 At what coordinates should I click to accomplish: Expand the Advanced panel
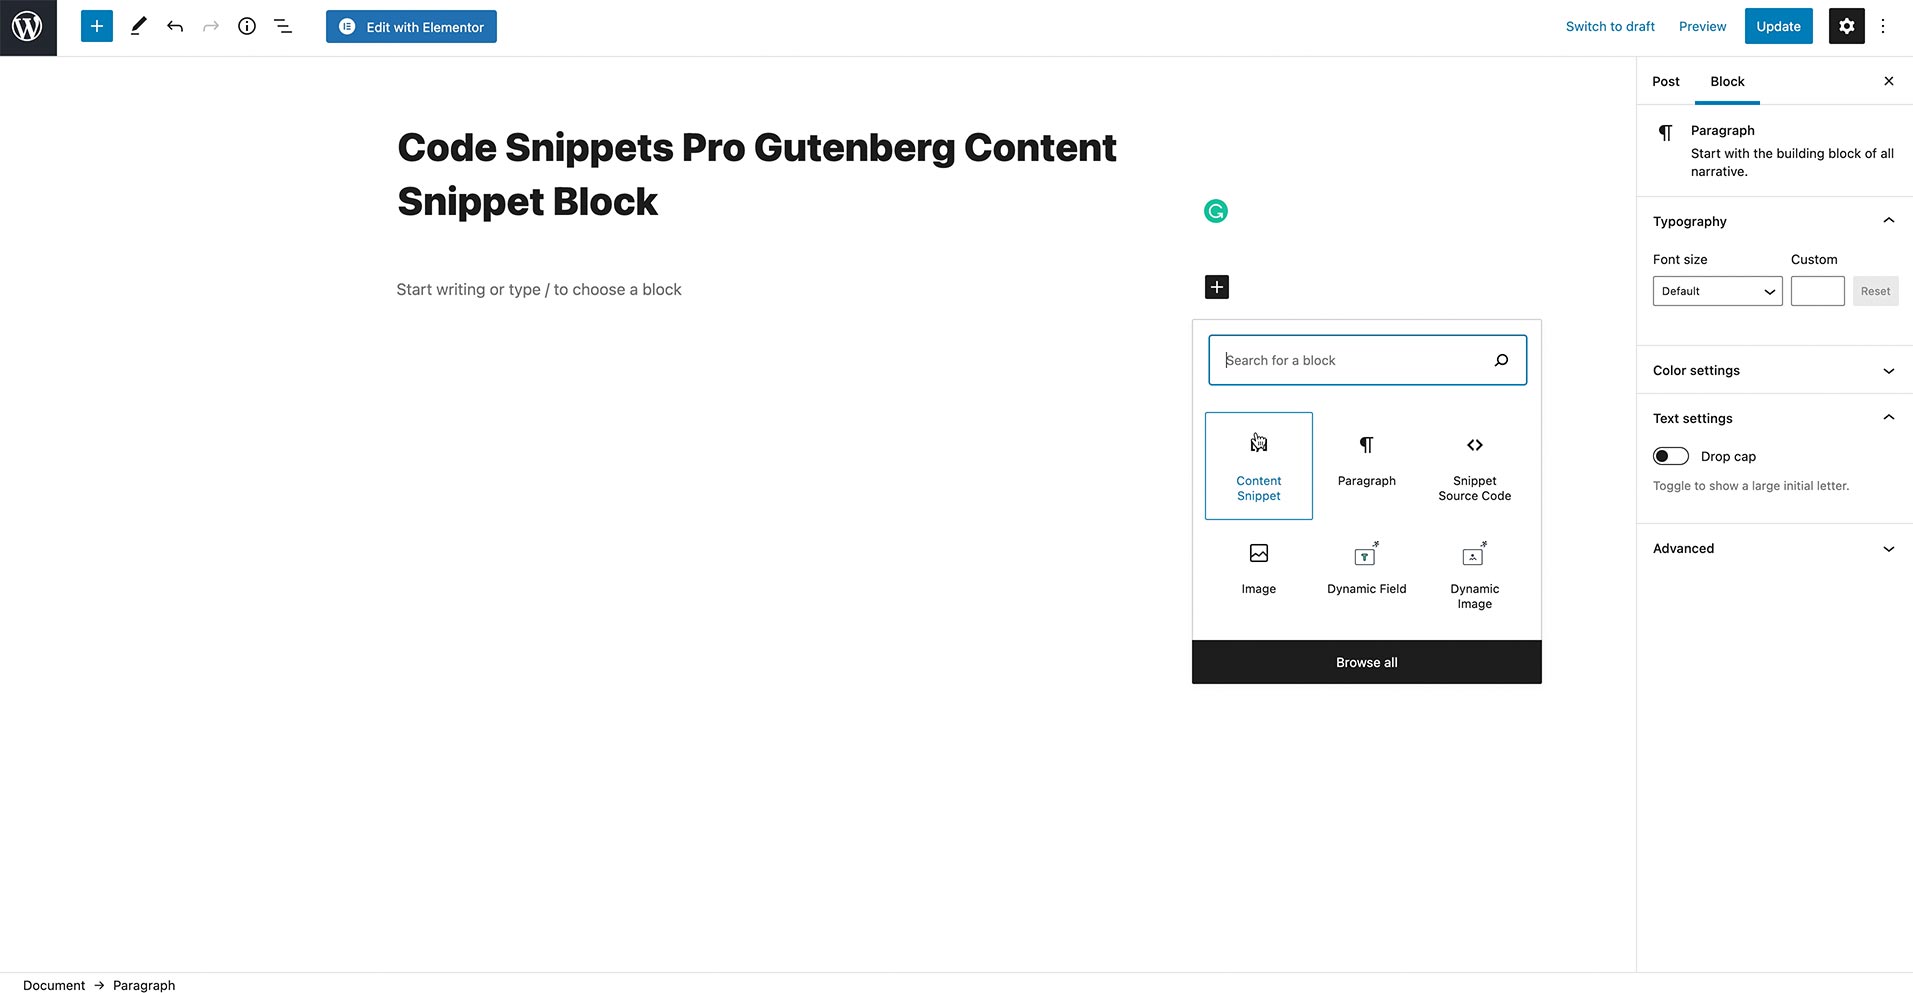pyautogui.click(x=1774, y=548)
